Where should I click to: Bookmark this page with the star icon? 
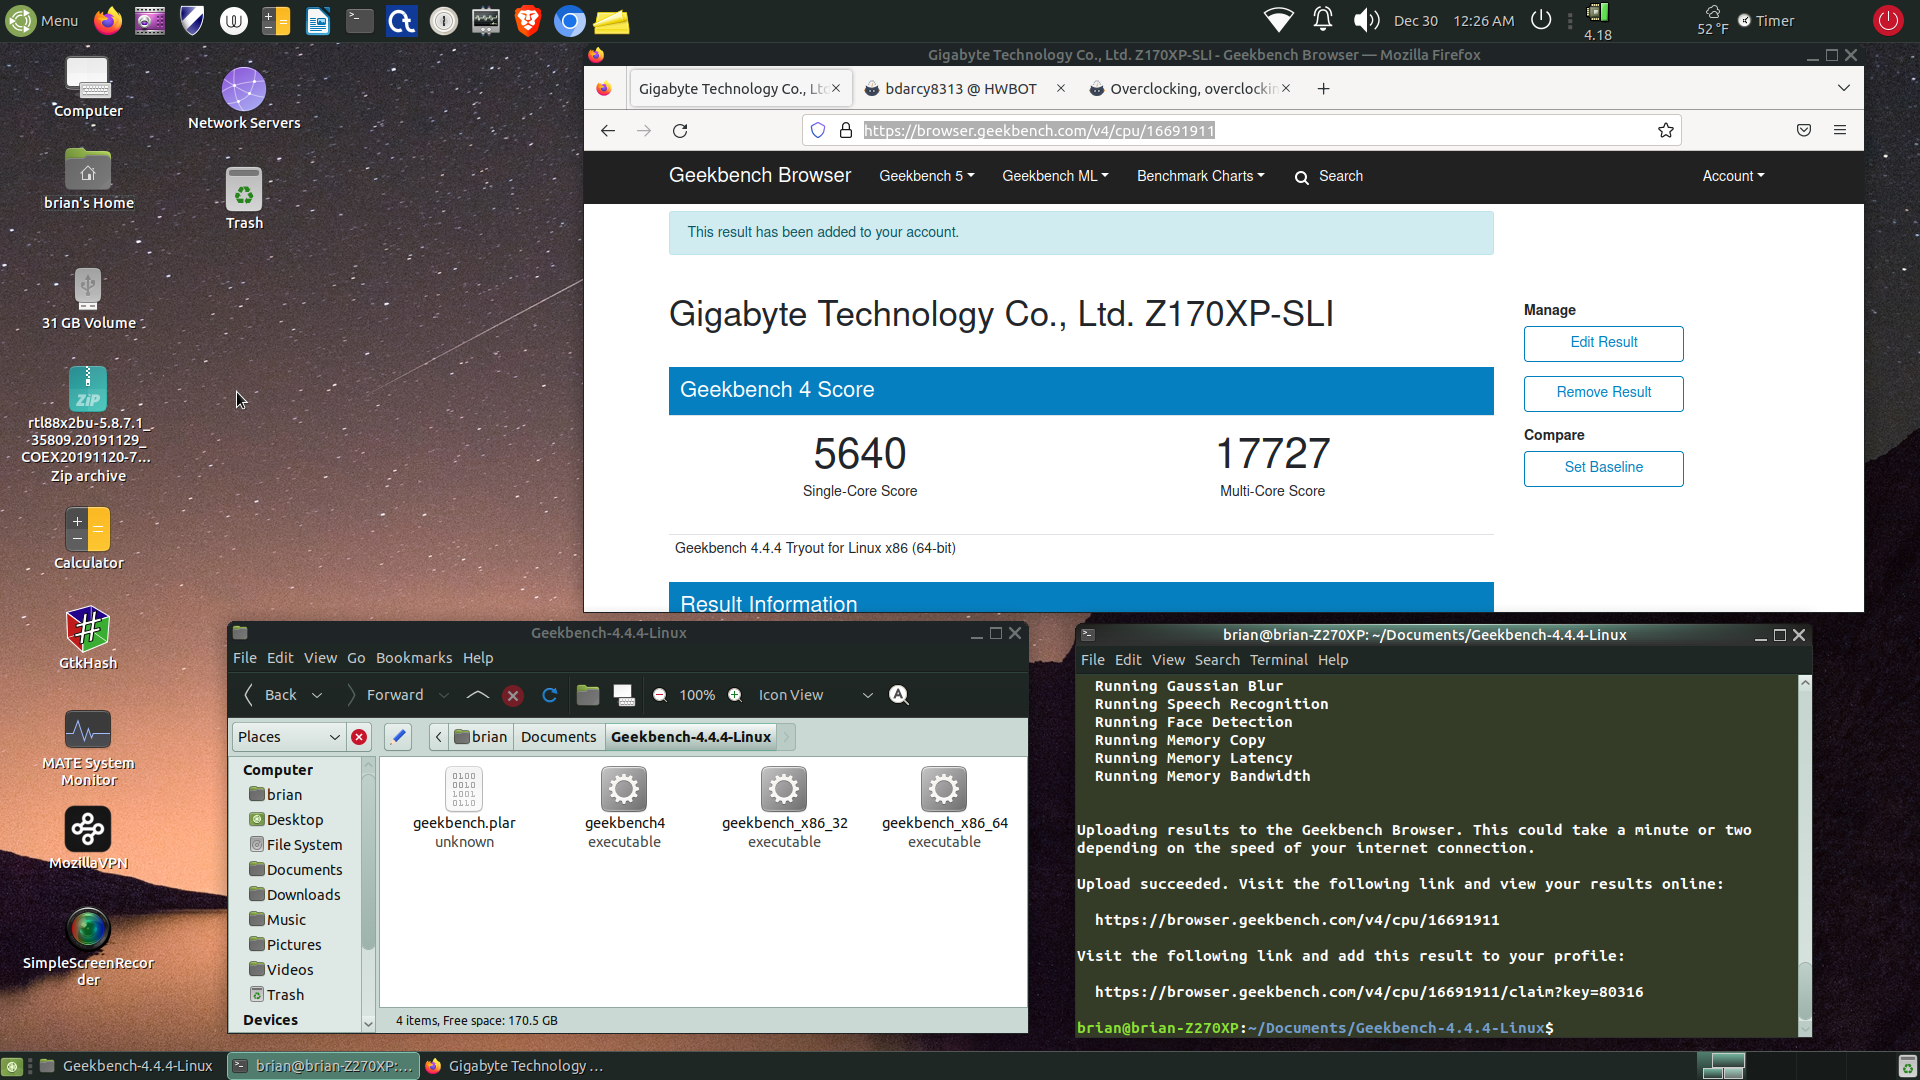click(x=1665, y=131)
